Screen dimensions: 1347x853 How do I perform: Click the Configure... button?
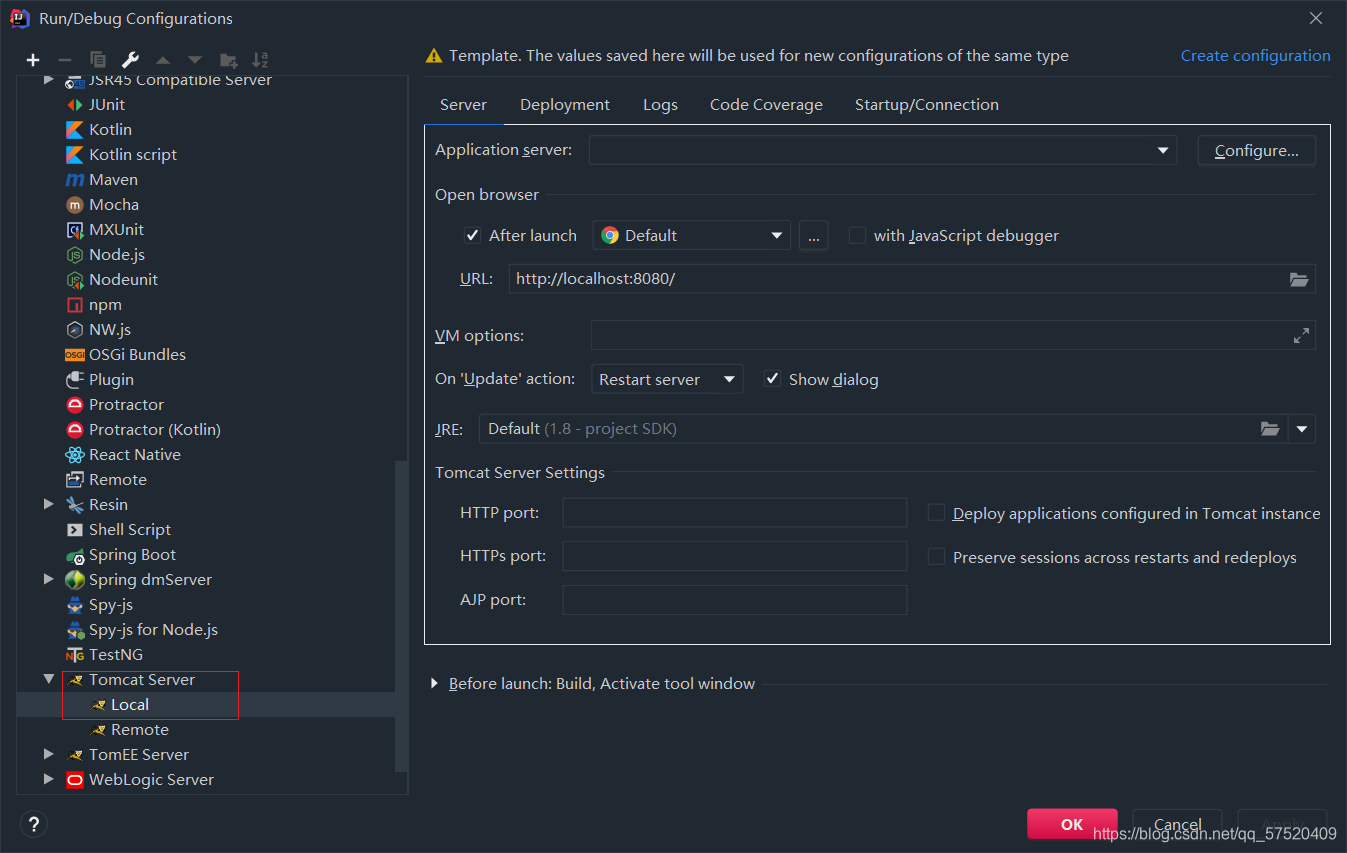1256,151
